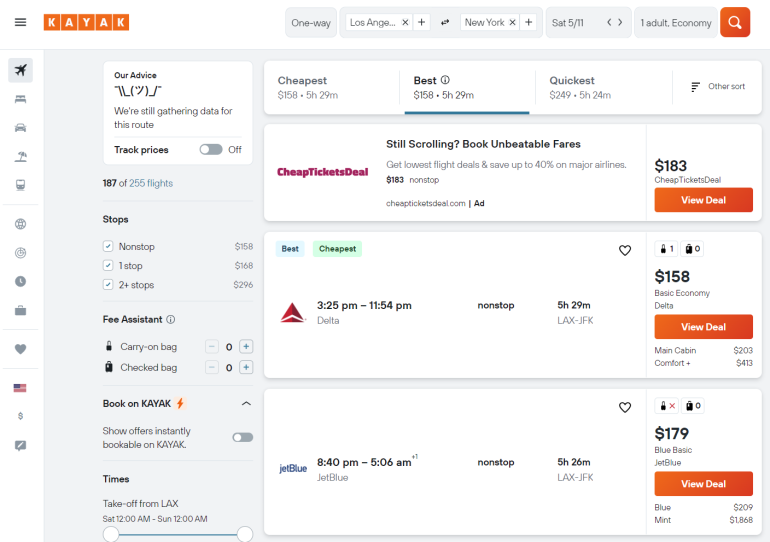Select the Stays bed icon in sidebar
The height and width of the screenshot is (542, 770).
point(20,99)
